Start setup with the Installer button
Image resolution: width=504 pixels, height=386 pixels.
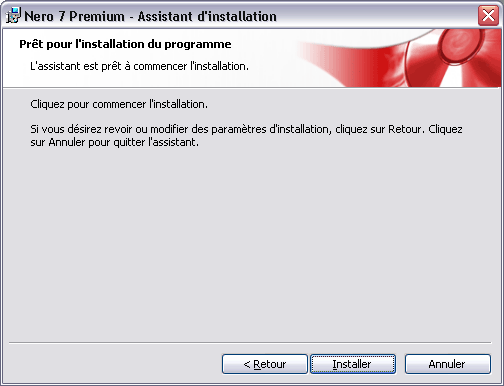pyautogui.click(x=353, y=364)
